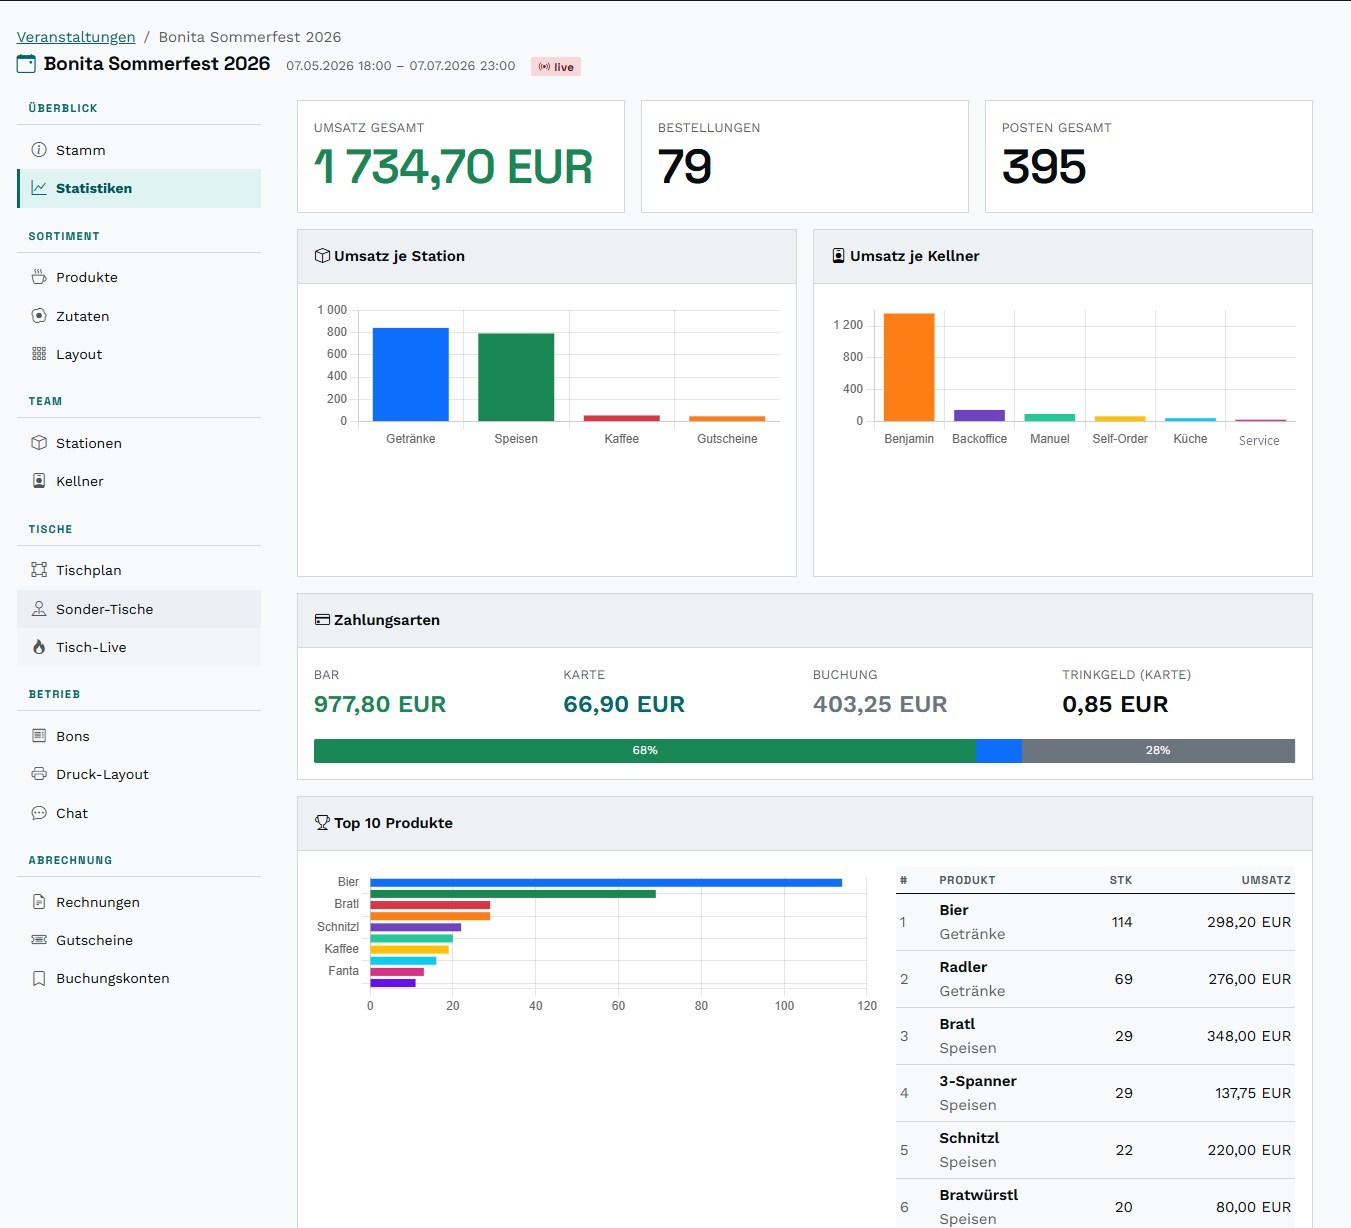This screenshot has height=1228, width=1351.
Task: Click the Druck-Layout printer icon
Action: pyautogui.click(x=39, y=774)
